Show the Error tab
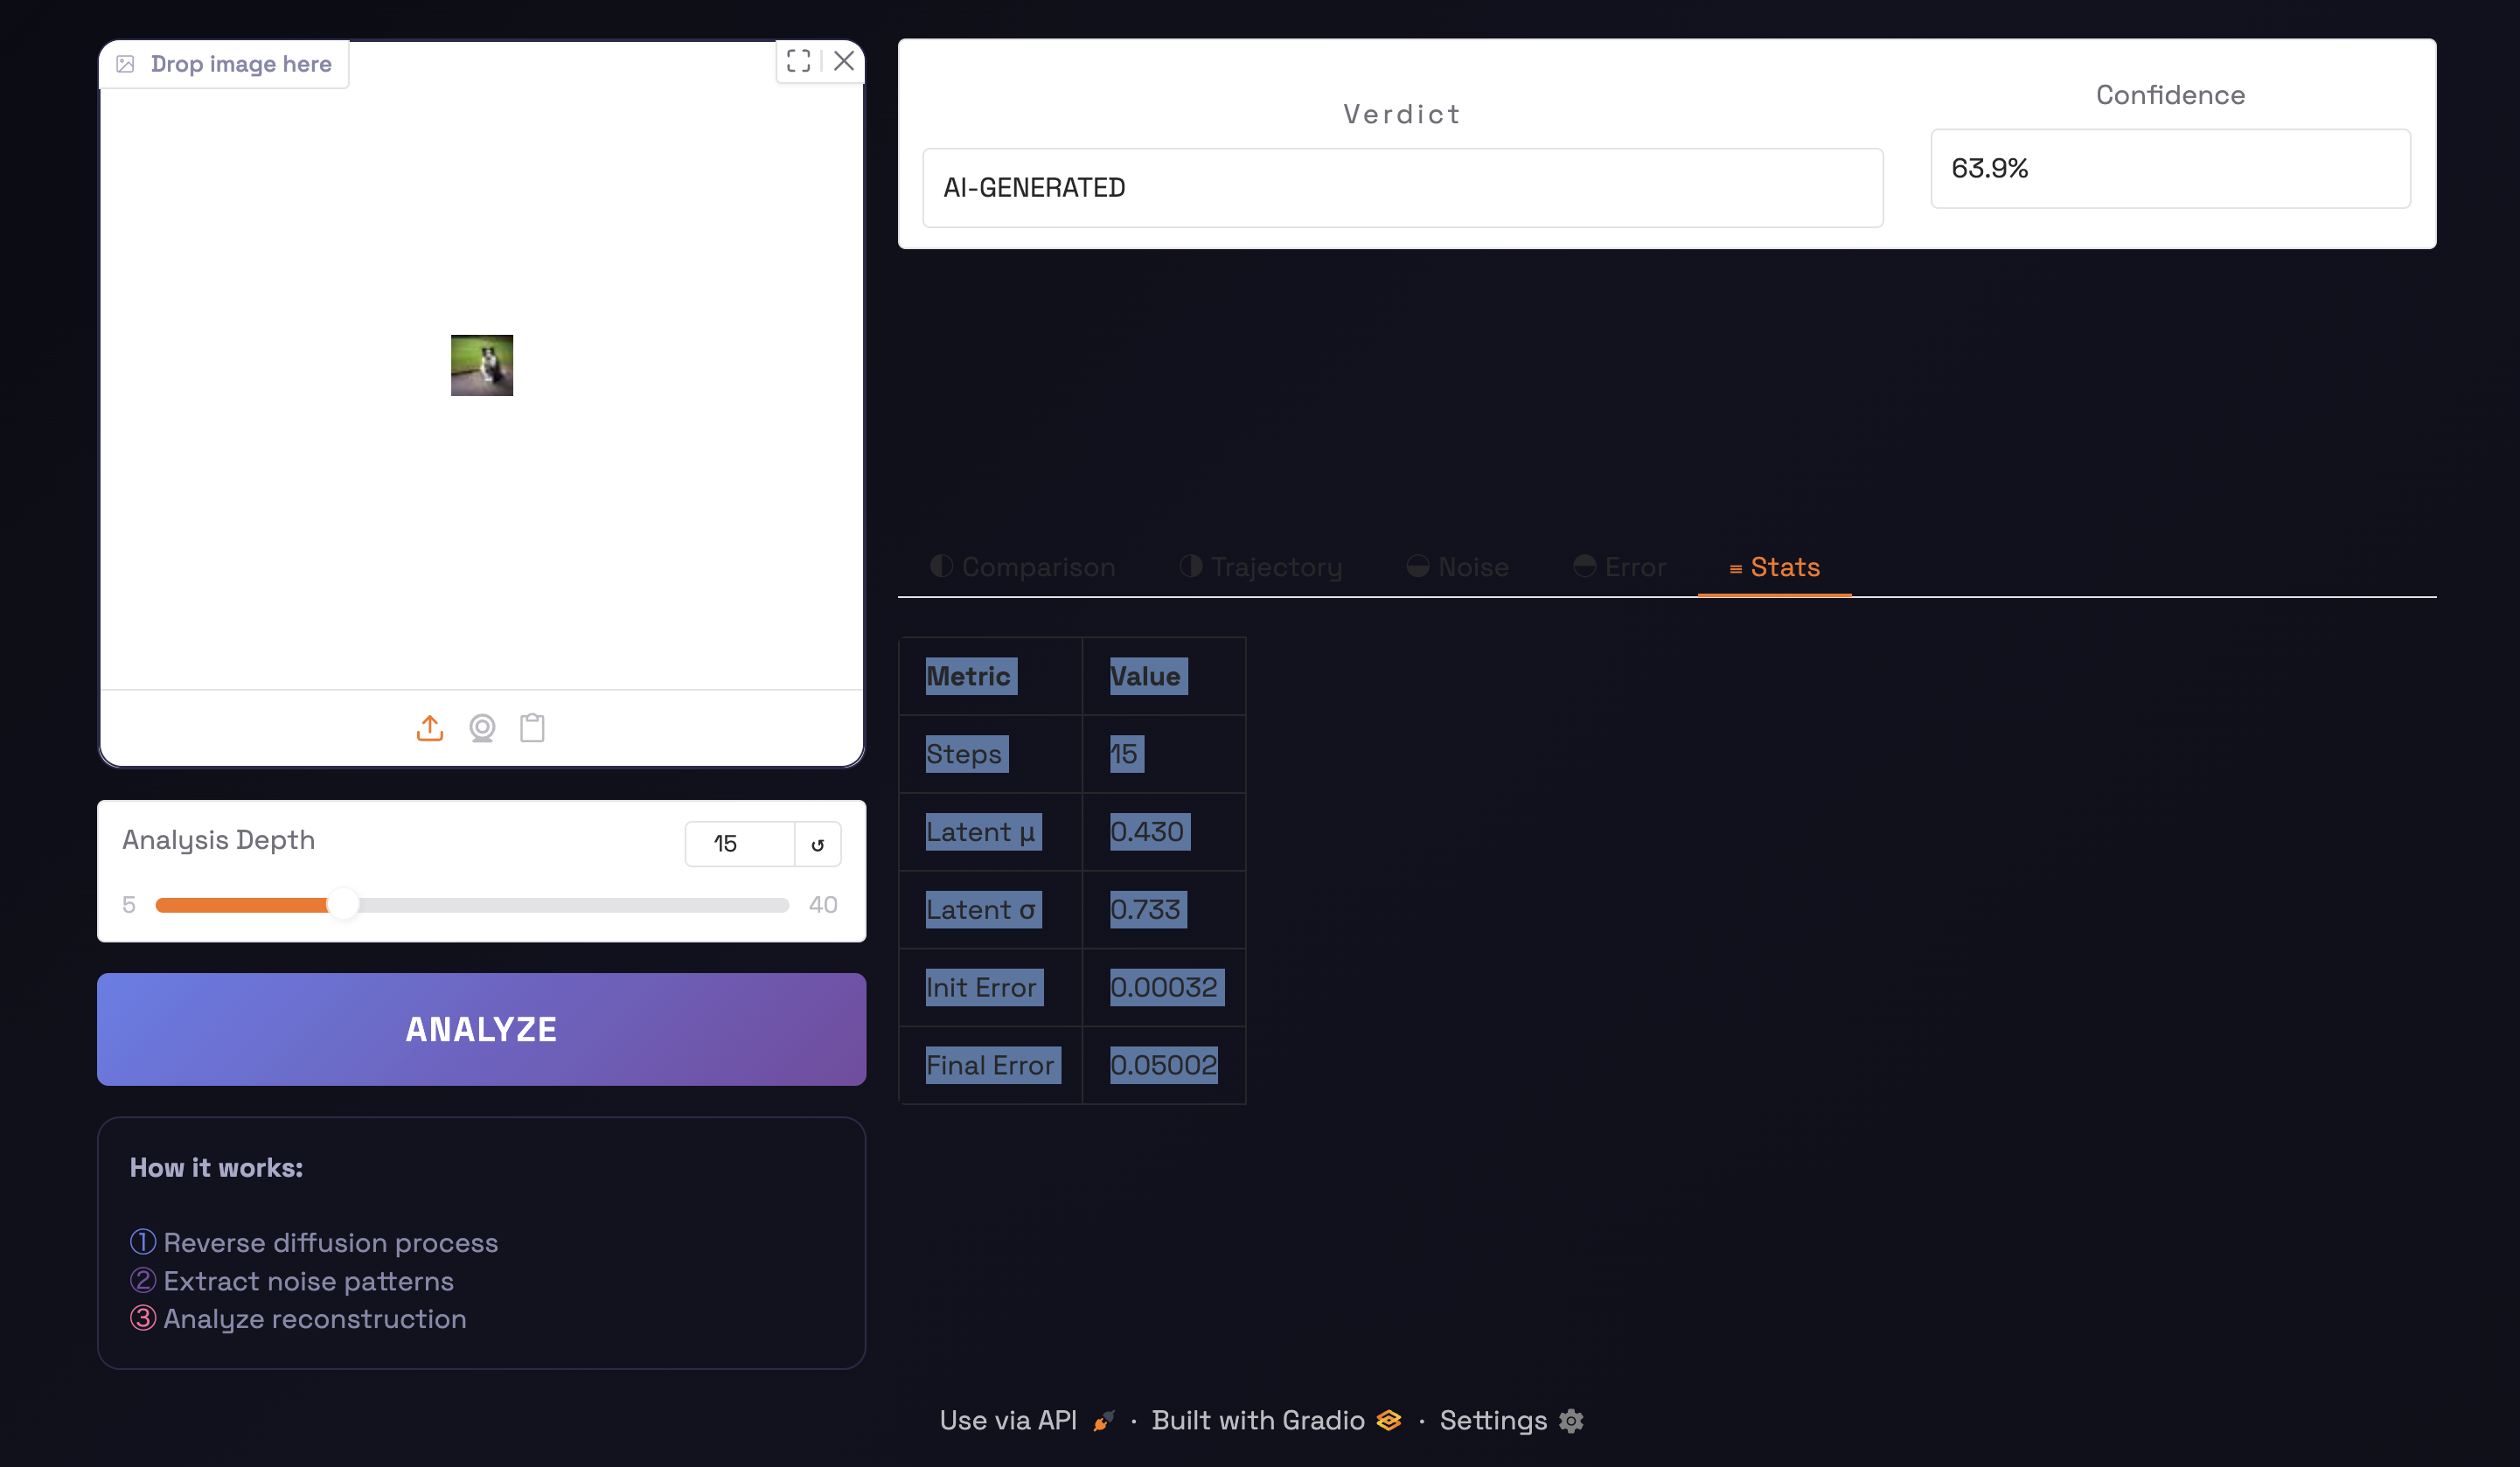Screen dimensions: 2520x1467 point(1619,567)
